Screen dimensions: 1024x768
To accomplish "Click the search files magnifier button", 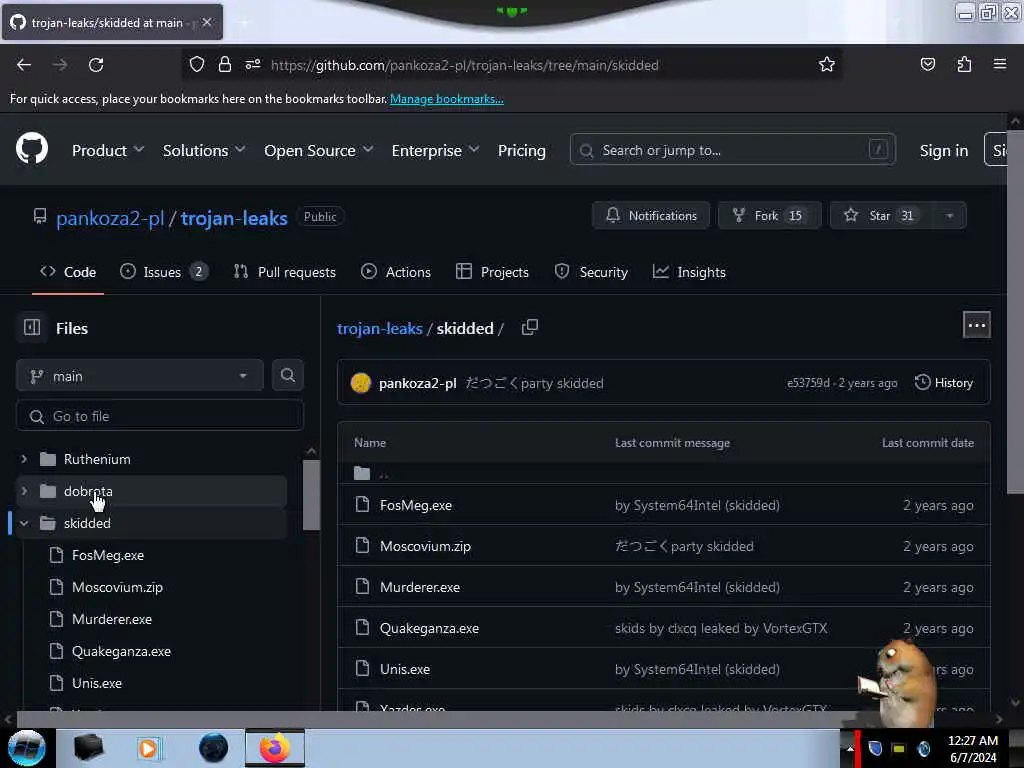I will click(287, 375).
